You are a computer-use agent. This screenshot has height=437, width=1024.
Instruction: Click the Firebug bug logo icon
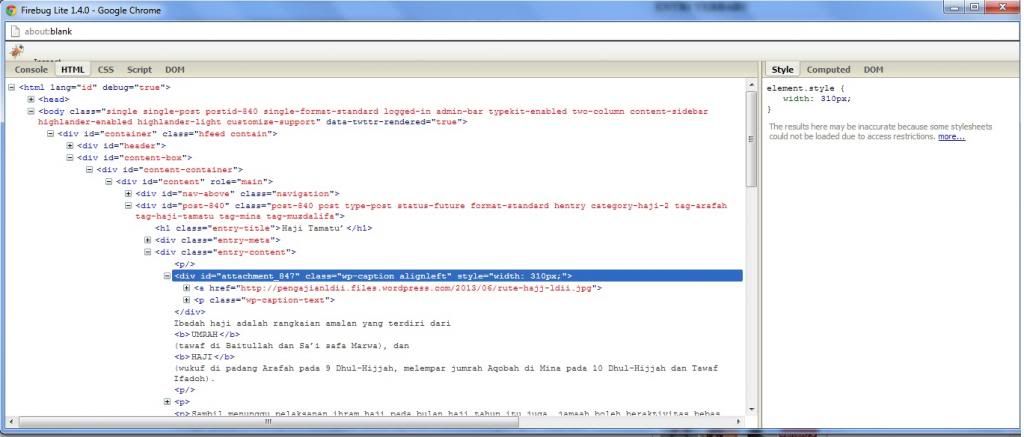coord(16,51)
